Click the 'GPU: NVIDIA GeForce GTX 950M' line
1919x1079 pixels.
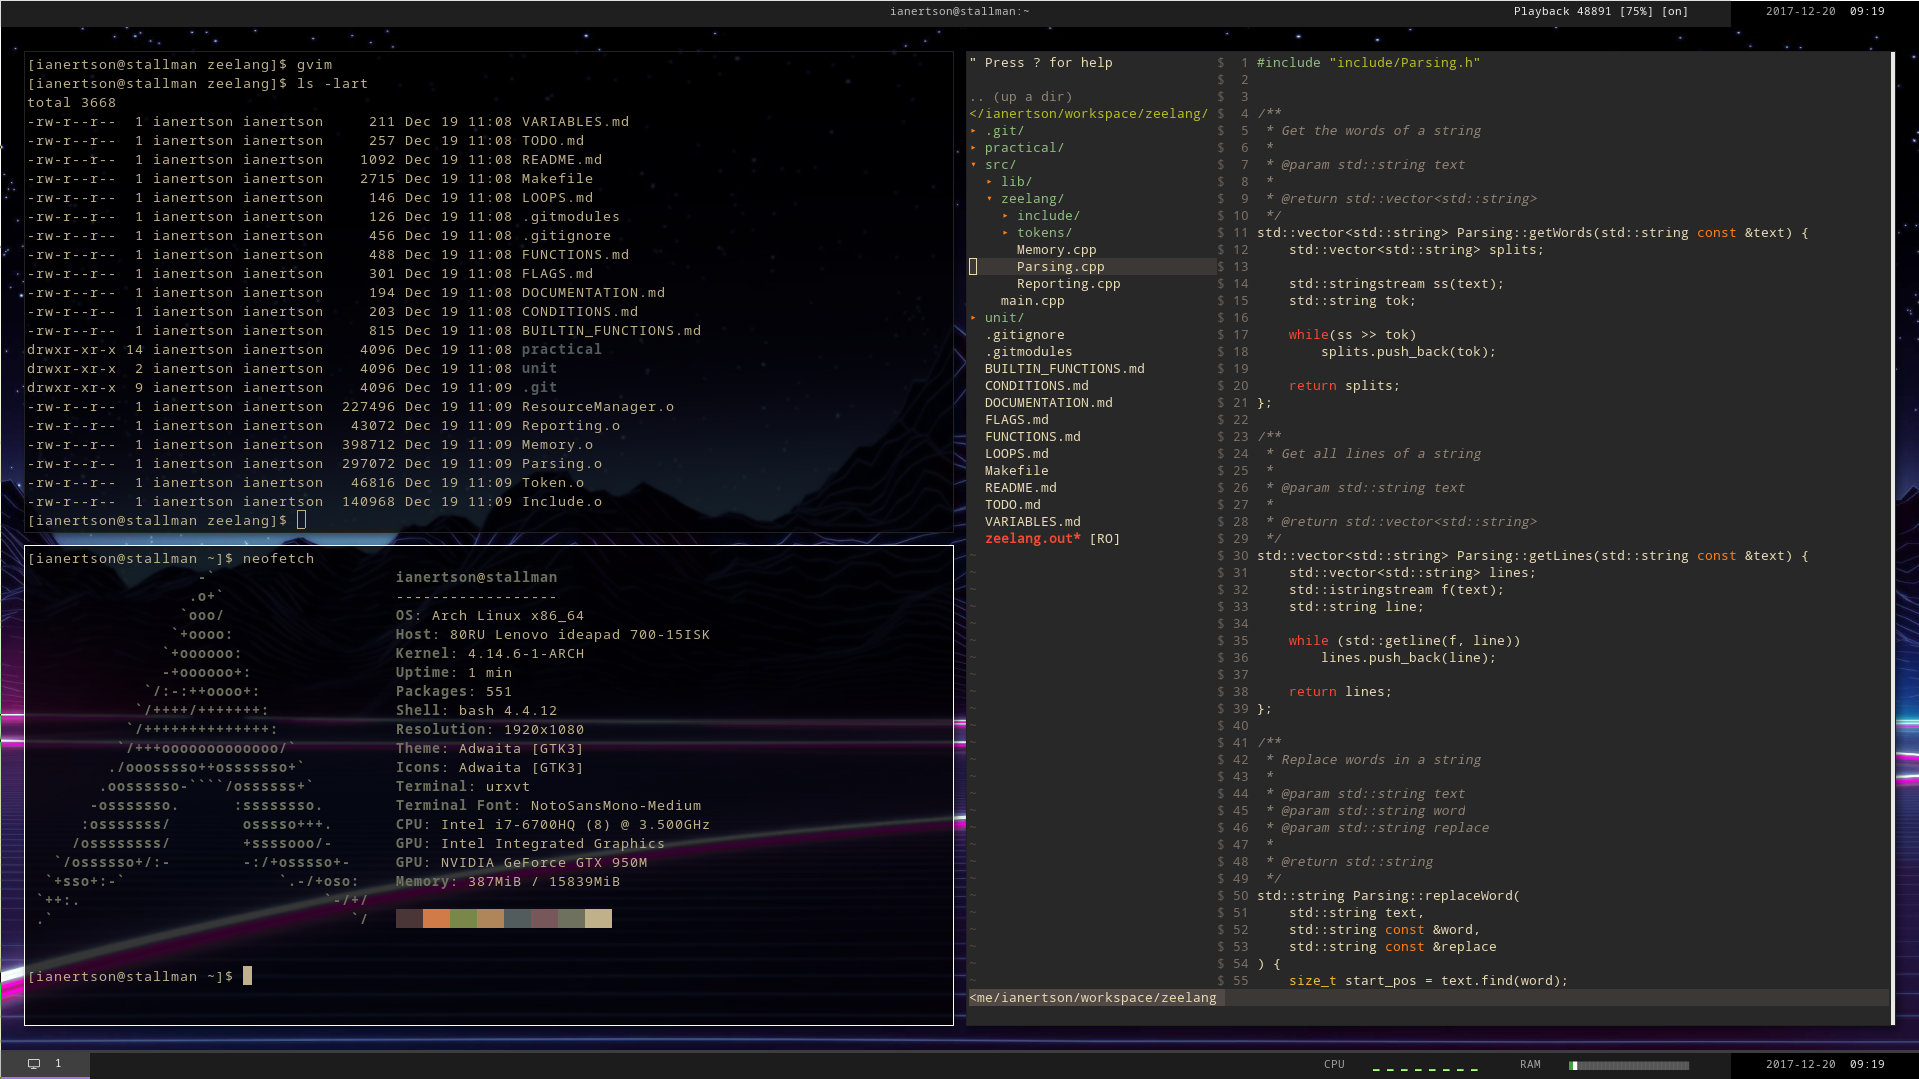pyautogui.click(x=521, y=863)
